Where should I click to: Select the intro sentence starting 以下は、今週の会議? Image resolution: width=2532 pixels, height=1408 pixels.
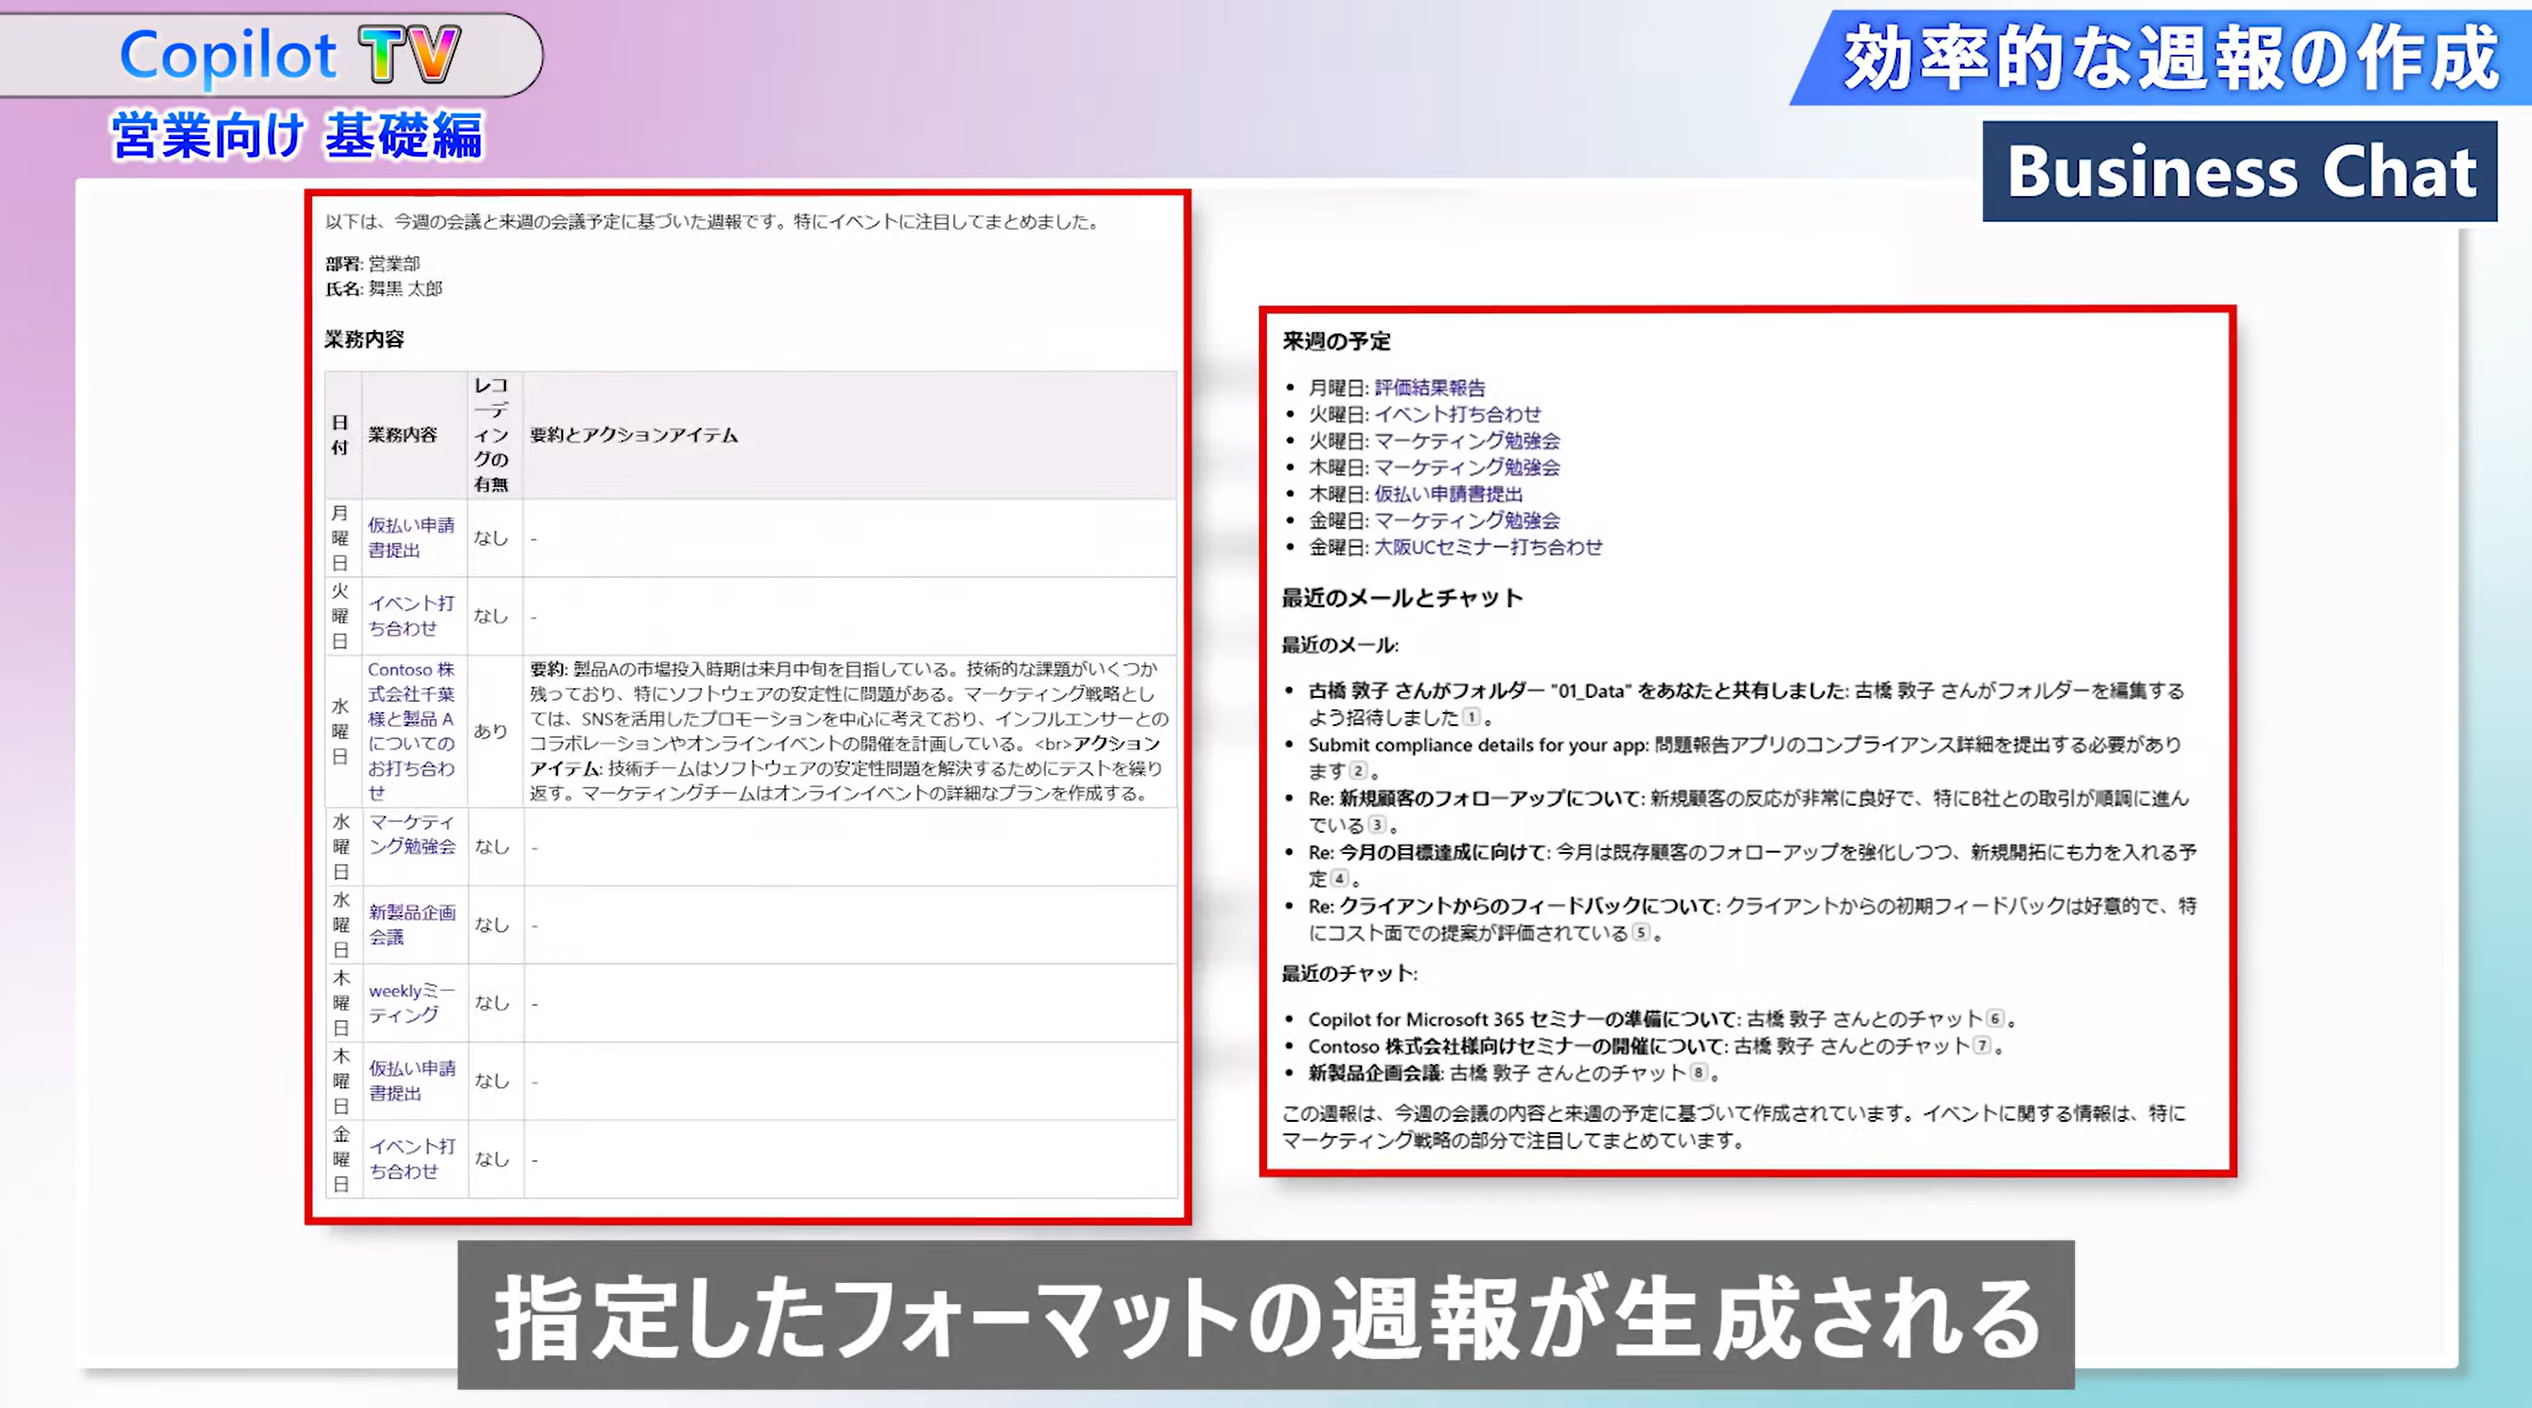pos(712,221)
